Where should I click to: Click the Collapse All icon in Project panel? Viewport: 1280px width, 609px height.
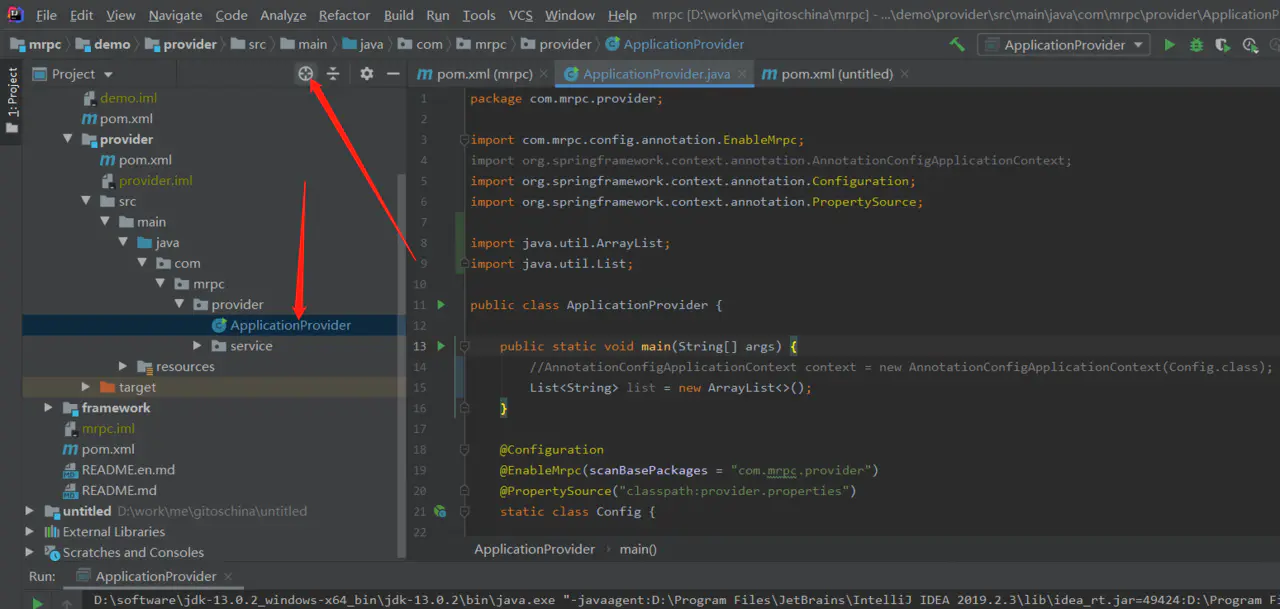[x=333, y=74]
